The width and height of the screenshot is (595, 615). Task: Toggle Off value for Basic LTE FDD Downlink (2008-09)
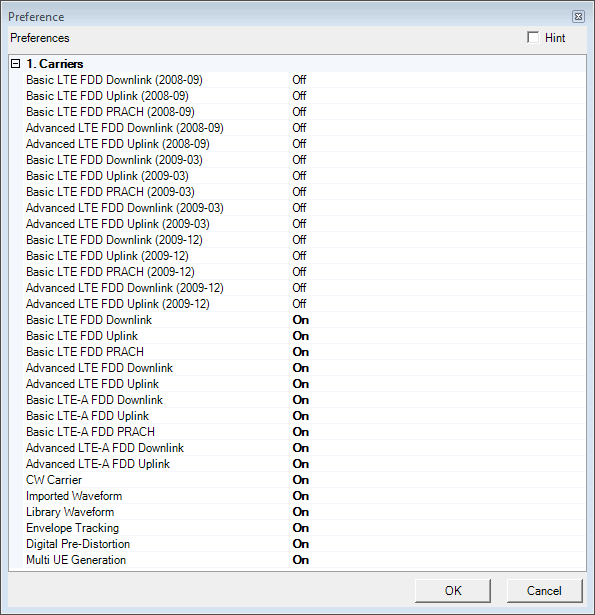[x=299, y=80]
